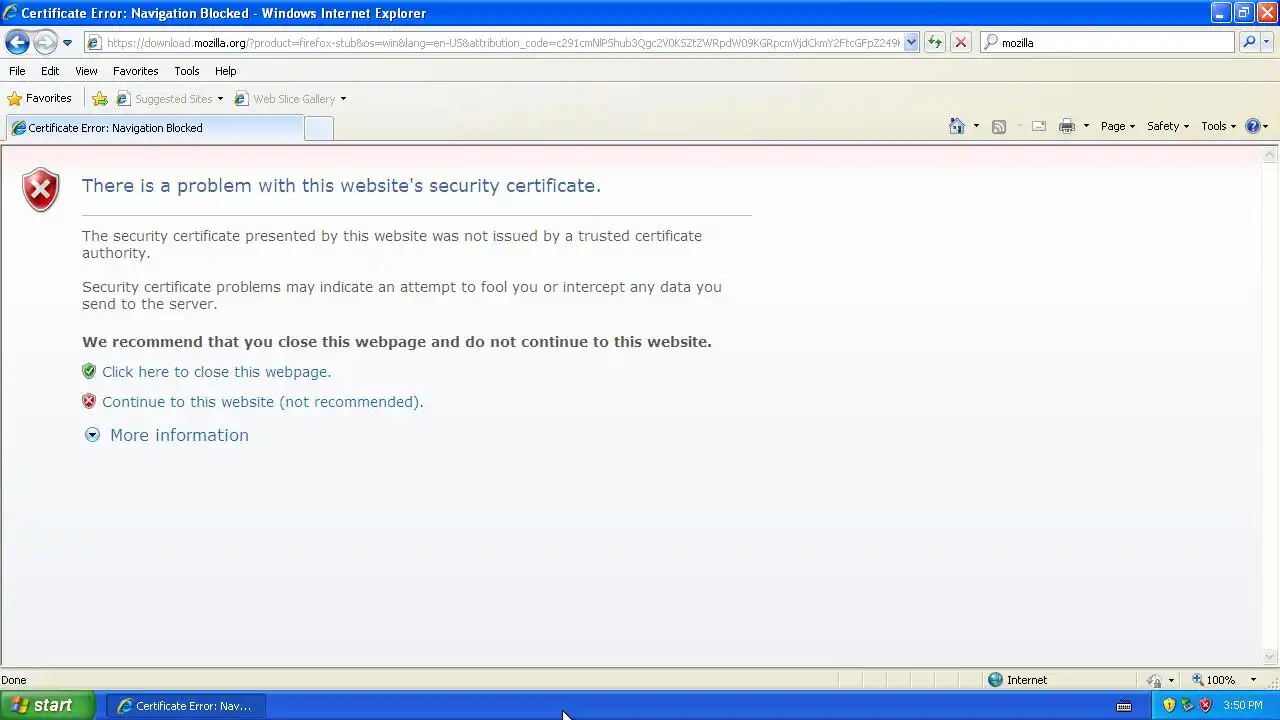Viewport: 1280px width, 720px height.
Task: Click the red shield certificate error icon
Action: coord(41,189)
